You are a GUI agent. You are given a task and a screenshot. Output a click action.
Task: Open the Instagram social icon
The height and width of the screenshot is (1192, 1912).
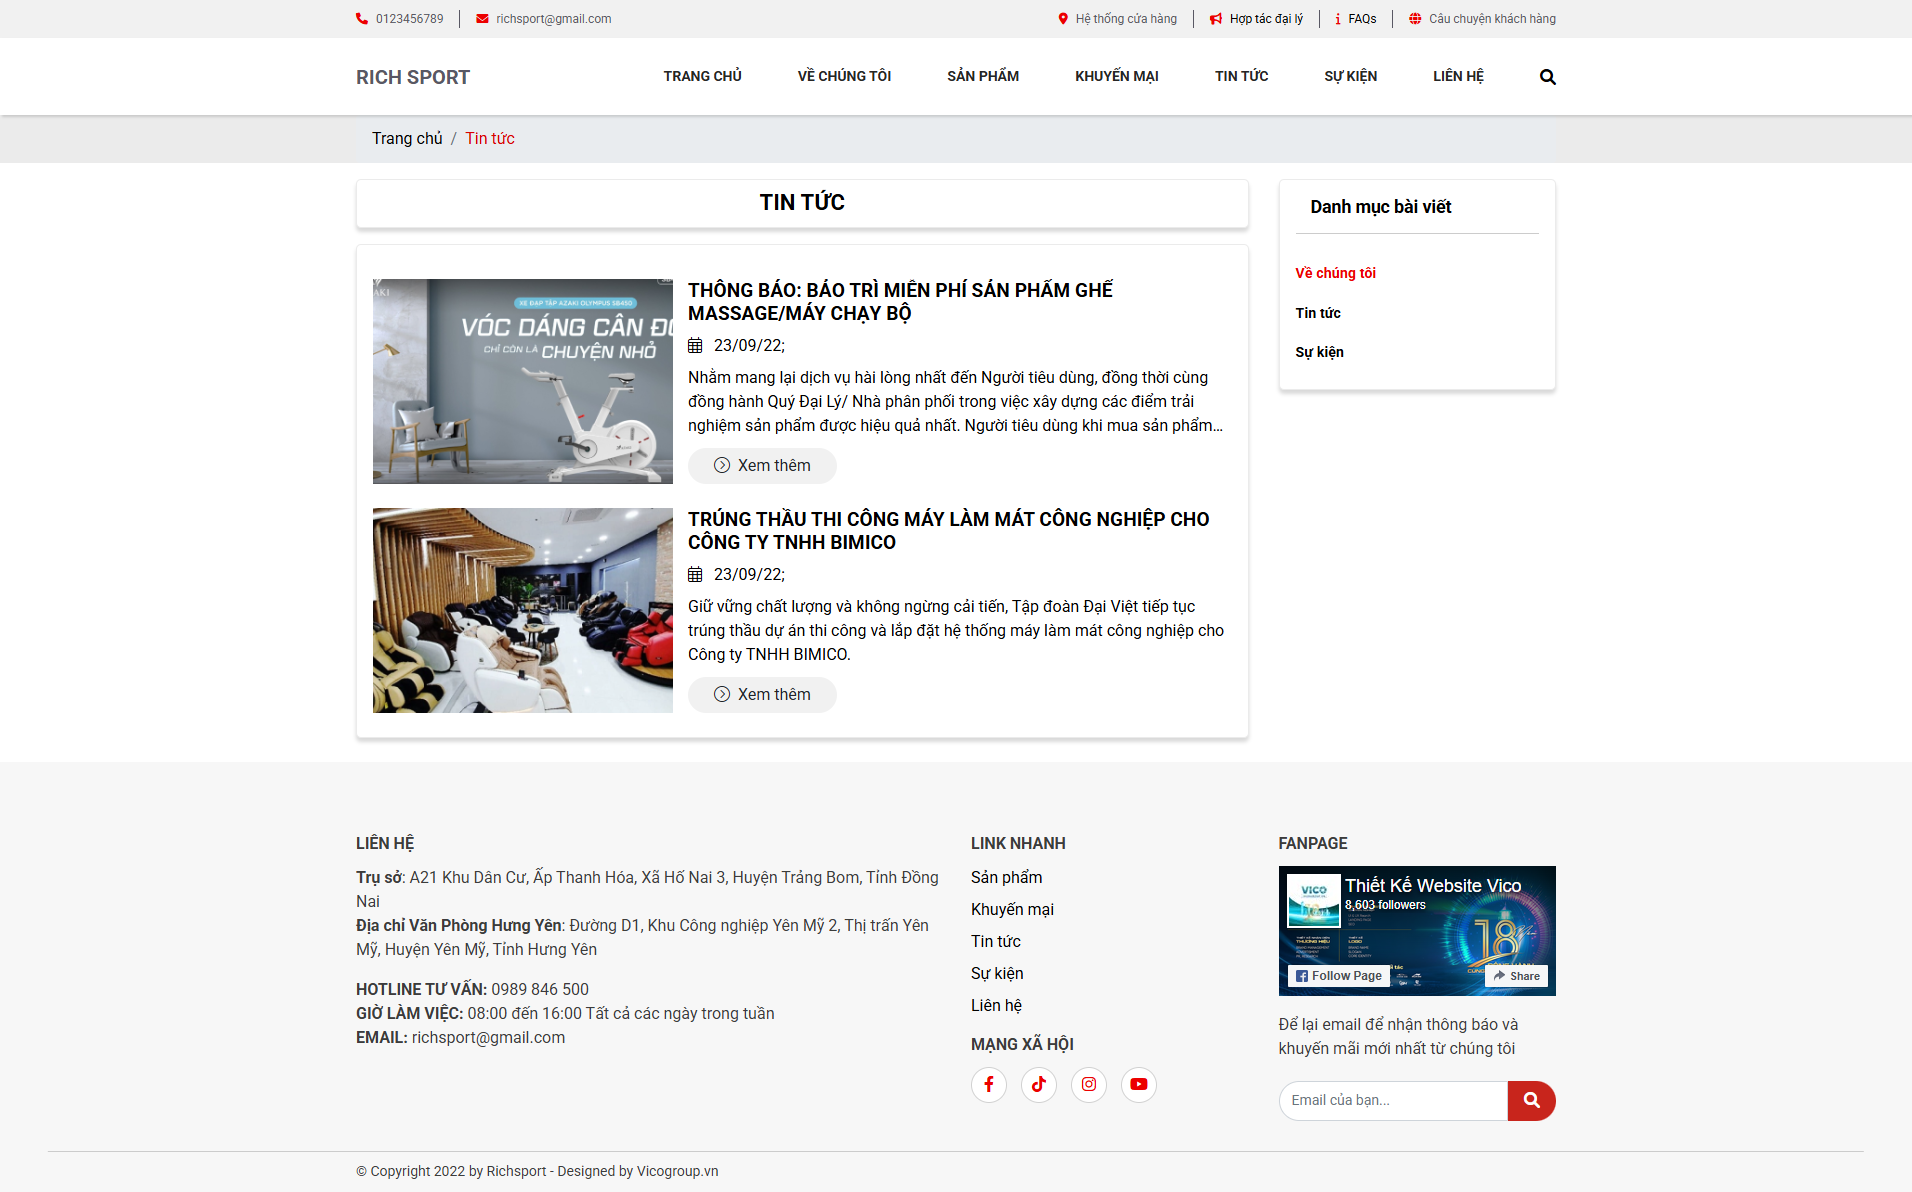pyautogui.click(x=1088, y=1084)
